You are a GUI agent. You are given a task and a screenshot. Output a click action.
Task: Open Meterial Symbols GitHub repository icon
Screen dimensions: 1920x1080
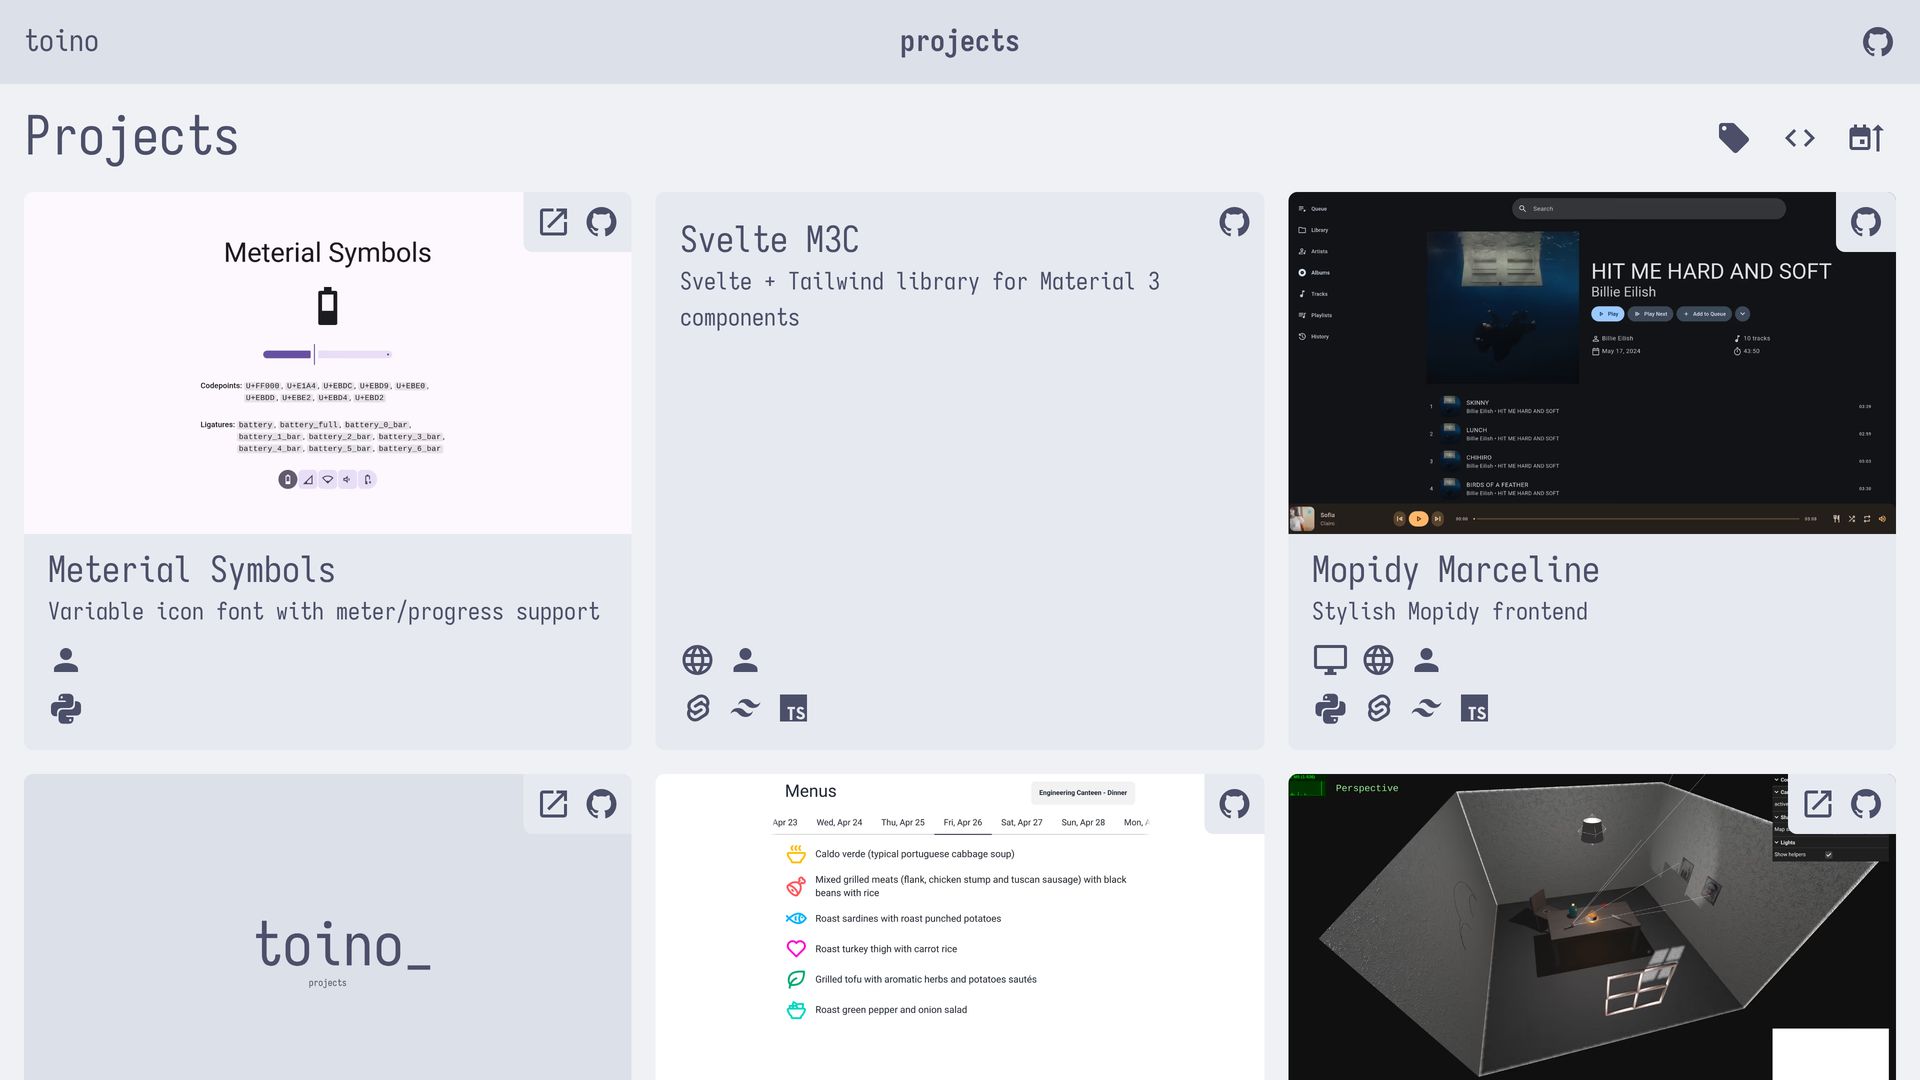[601, 222]
